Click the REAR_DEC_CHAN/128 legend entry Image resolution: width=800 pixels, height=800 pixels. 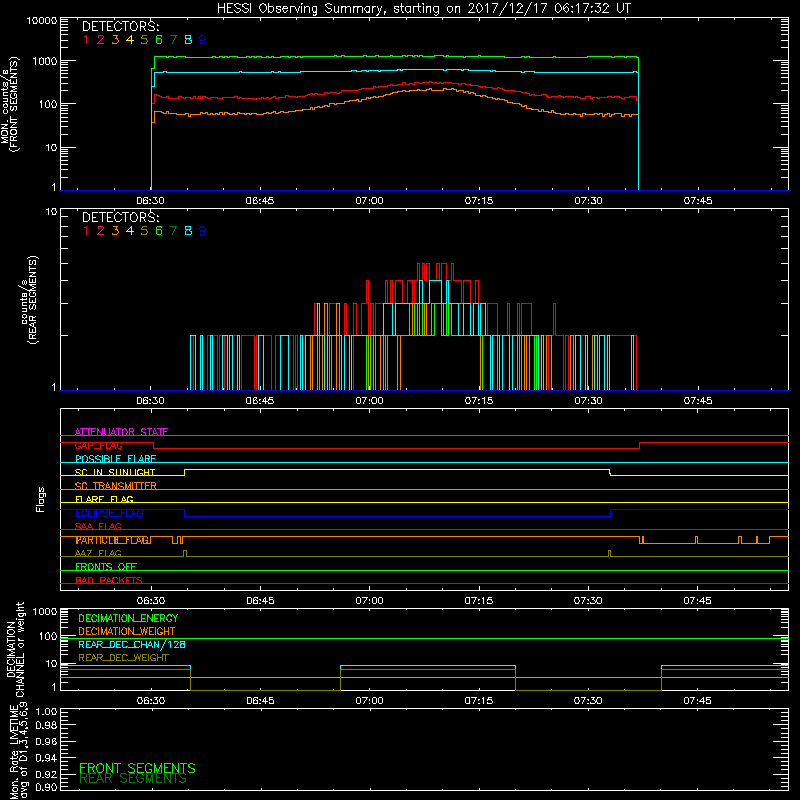coord(132,644)
